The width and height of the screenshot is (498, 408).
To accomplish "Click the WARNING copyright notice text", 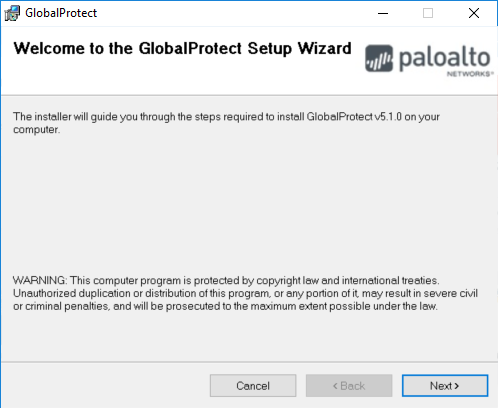I will tap(245, 293).
